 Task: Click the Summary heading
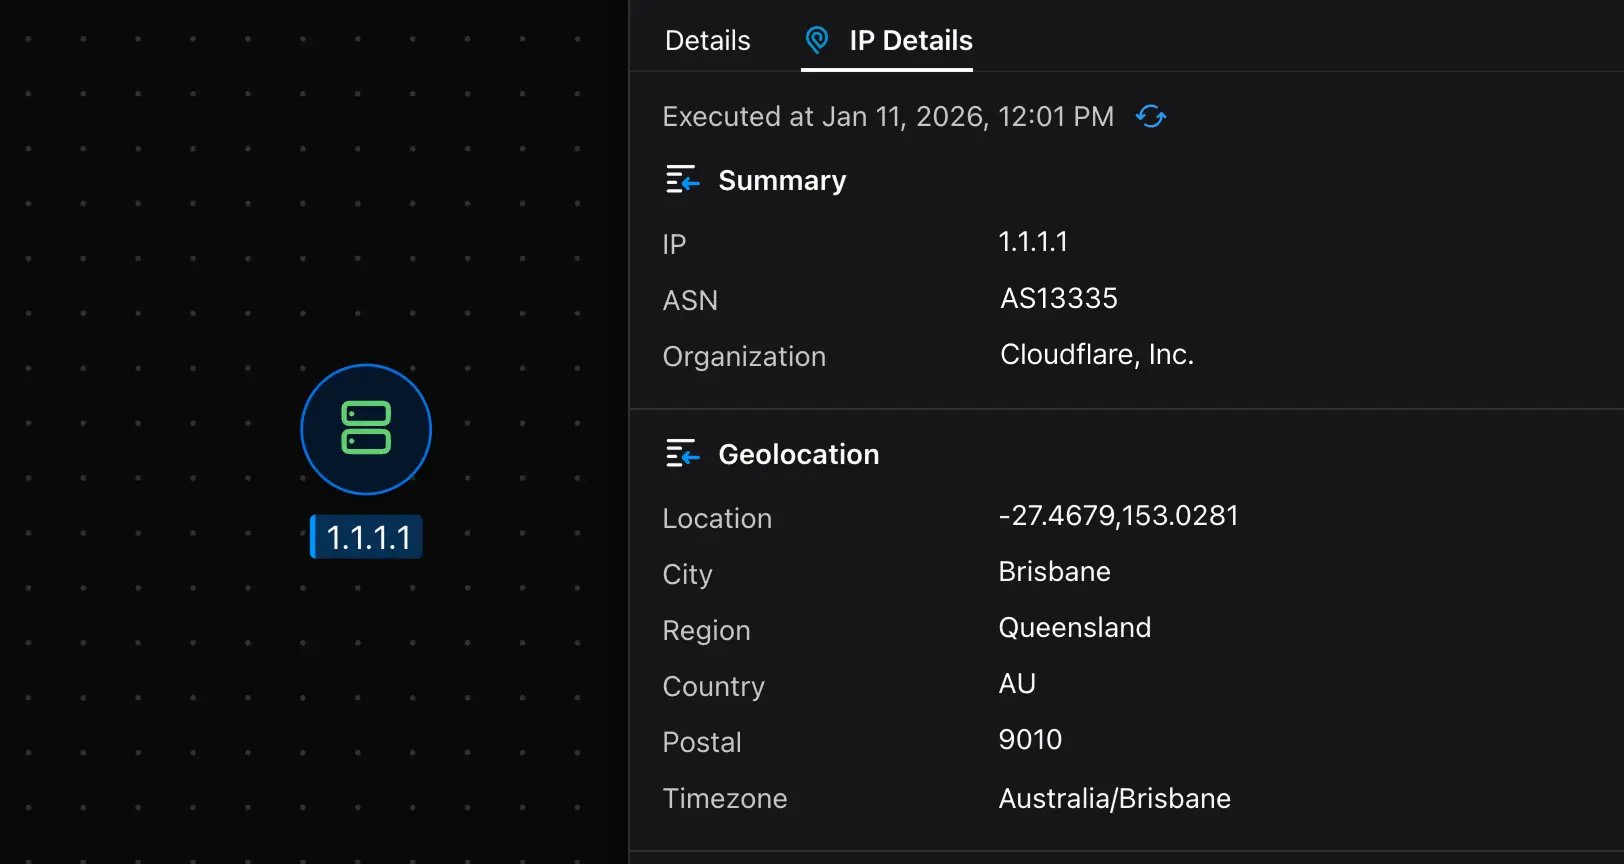click(782, 180)
